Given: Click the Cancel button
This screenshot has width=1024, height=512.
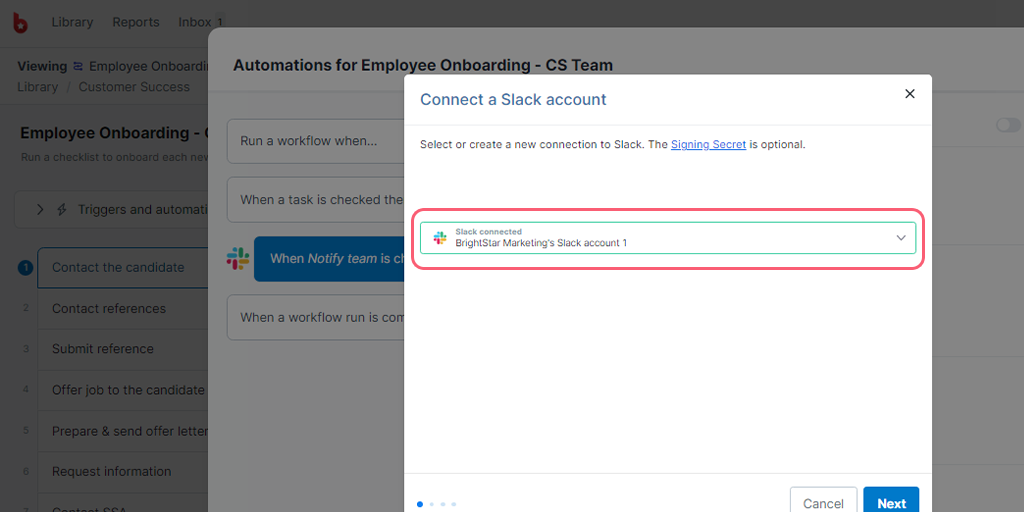Looking at the screenshot, I should point(823,502).
